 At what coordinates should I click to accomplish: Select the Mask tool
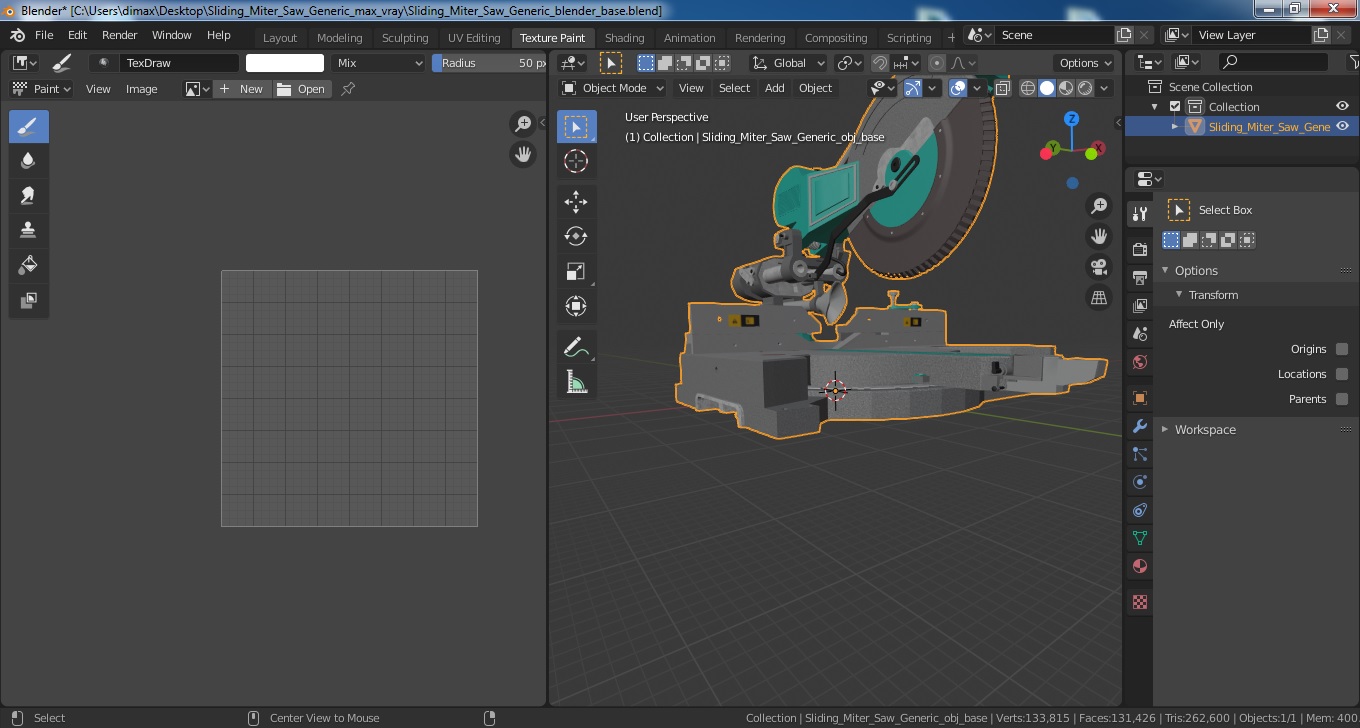[29, 300]
